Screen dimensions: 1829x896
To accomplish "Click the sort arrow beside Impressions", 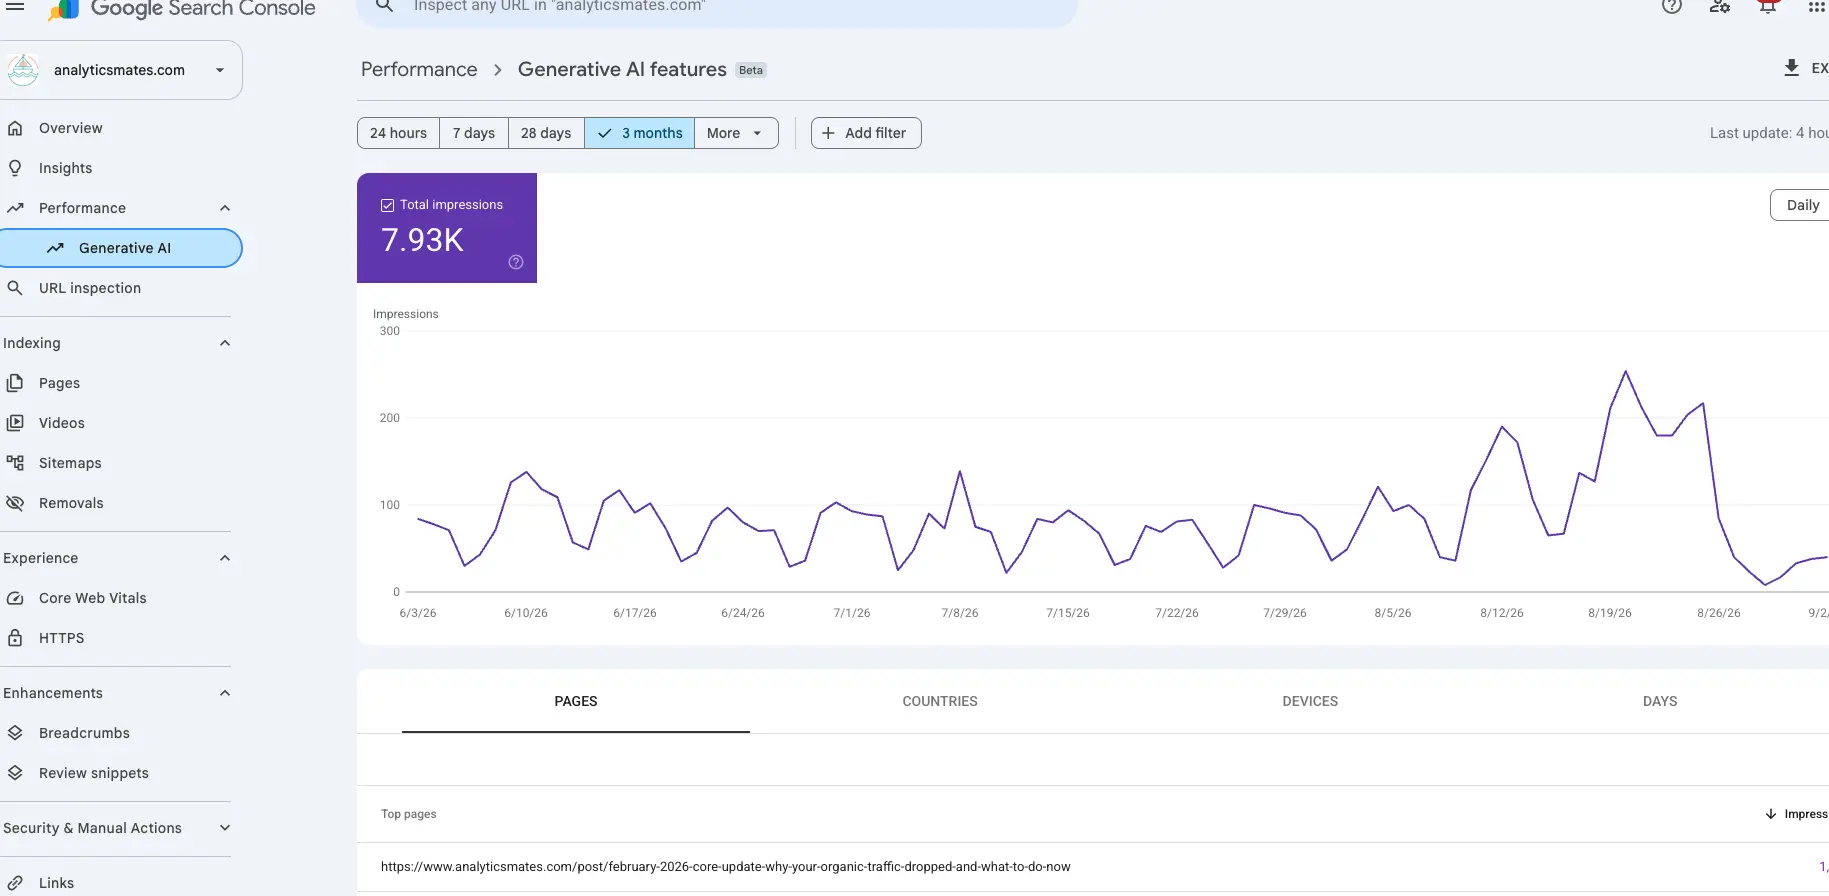I will tap(1771, 814).
